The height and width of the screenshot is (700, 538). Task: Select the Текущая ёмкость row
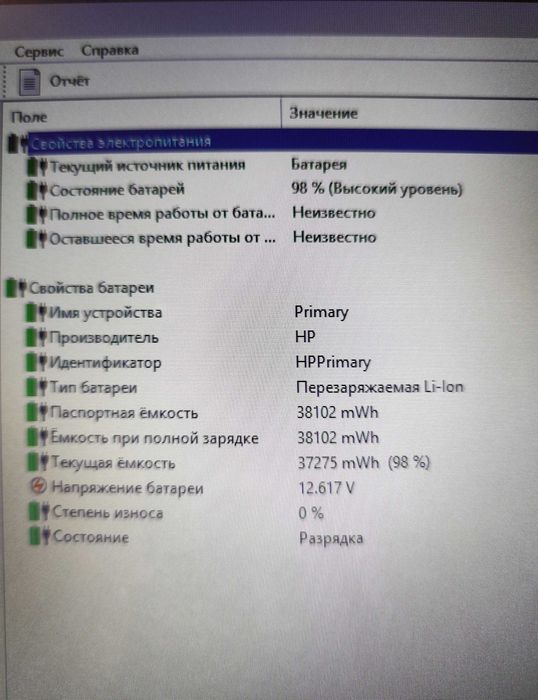pyautogui.click(x=113, y=462)
